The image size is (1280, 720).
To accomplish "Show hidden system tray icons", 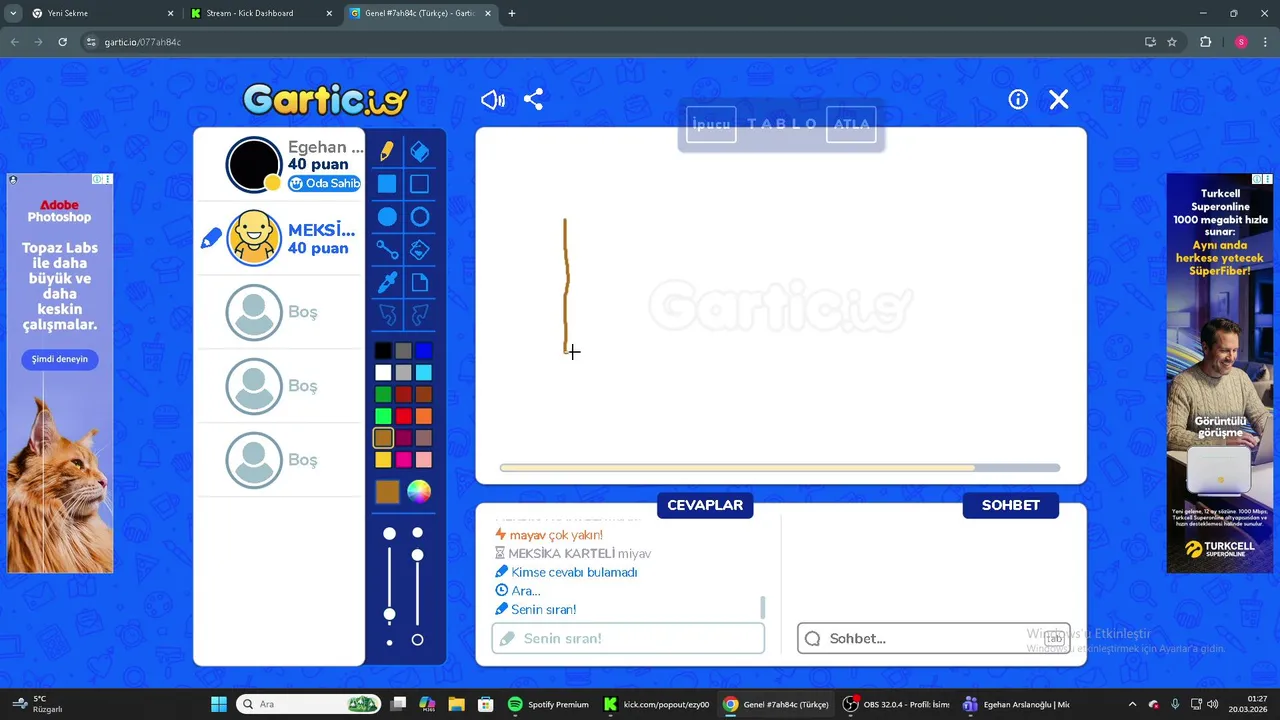I will [x=1132, y=704].
